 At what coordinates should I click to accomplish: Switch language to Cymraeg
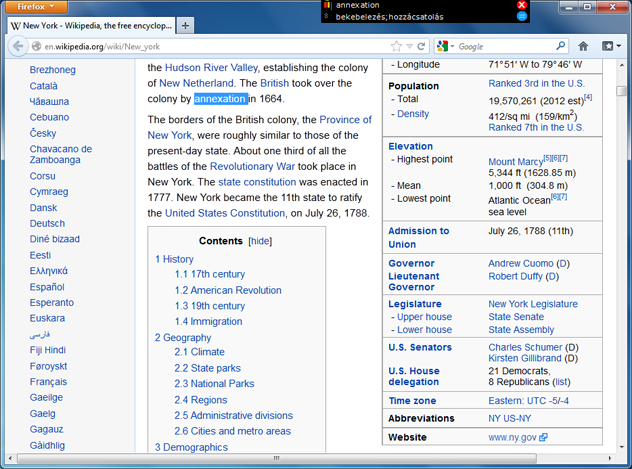(x=49, y=192)
